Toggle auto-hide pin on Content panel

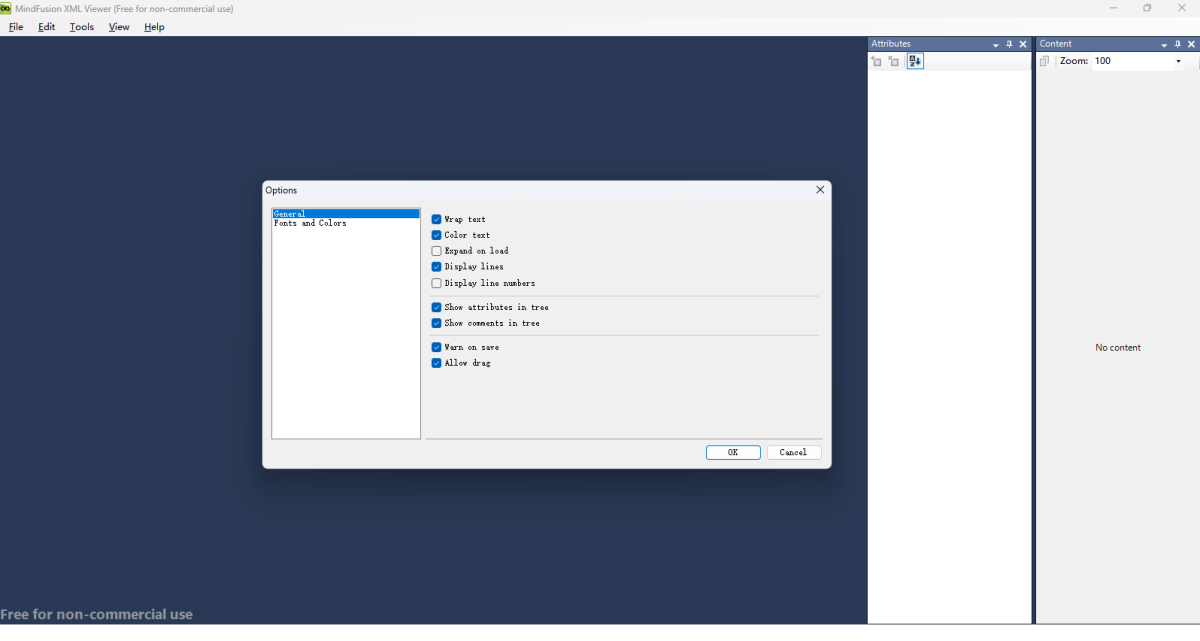pyautogui.click(x=1177, y=44)
